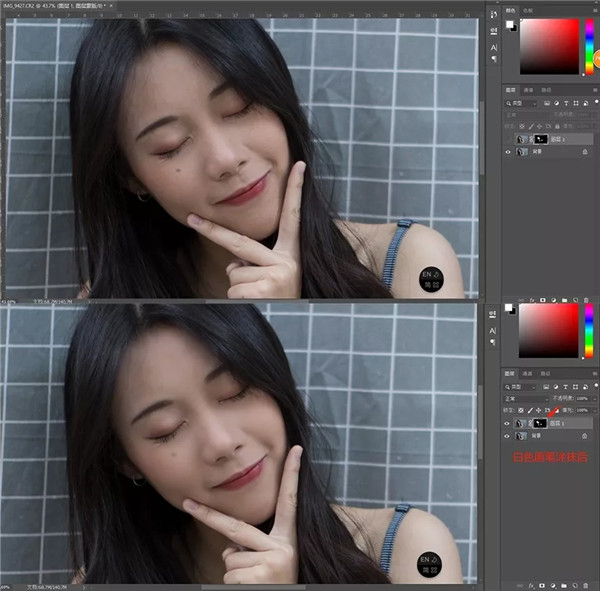600x591 pixels.
Task: Open Layers panel menu in lower window
Action: coord(595,374)
